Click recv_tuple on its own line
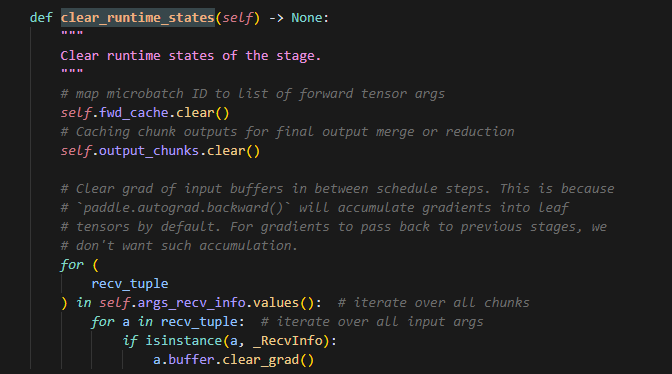Image resolution: width=672 pixels, height=374 pixels. click(130, 284)
